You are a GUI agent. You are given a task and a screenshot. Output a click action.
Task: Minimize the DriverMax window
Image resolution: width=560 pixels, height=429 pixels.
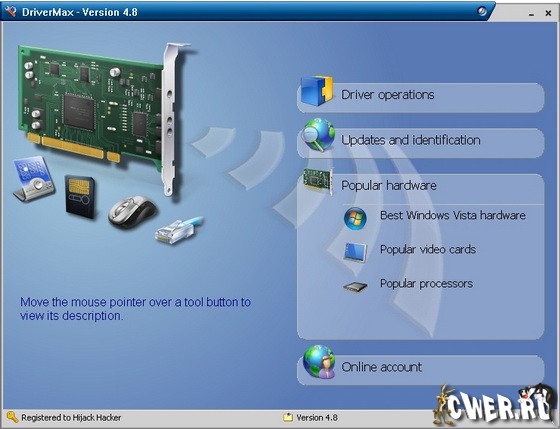click(531, 13)
